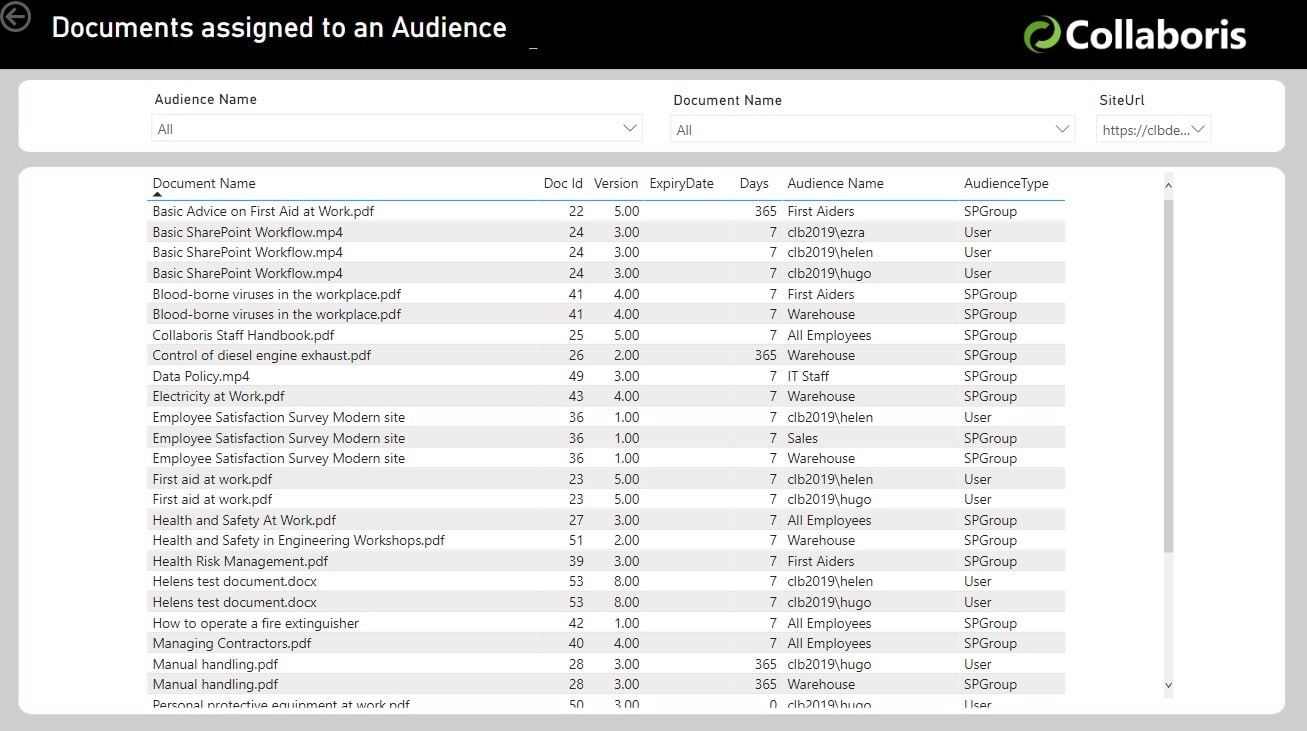Click the scrollbar down arrow
Screen dimensions: 1307x731
click(x=1167, y=686)
